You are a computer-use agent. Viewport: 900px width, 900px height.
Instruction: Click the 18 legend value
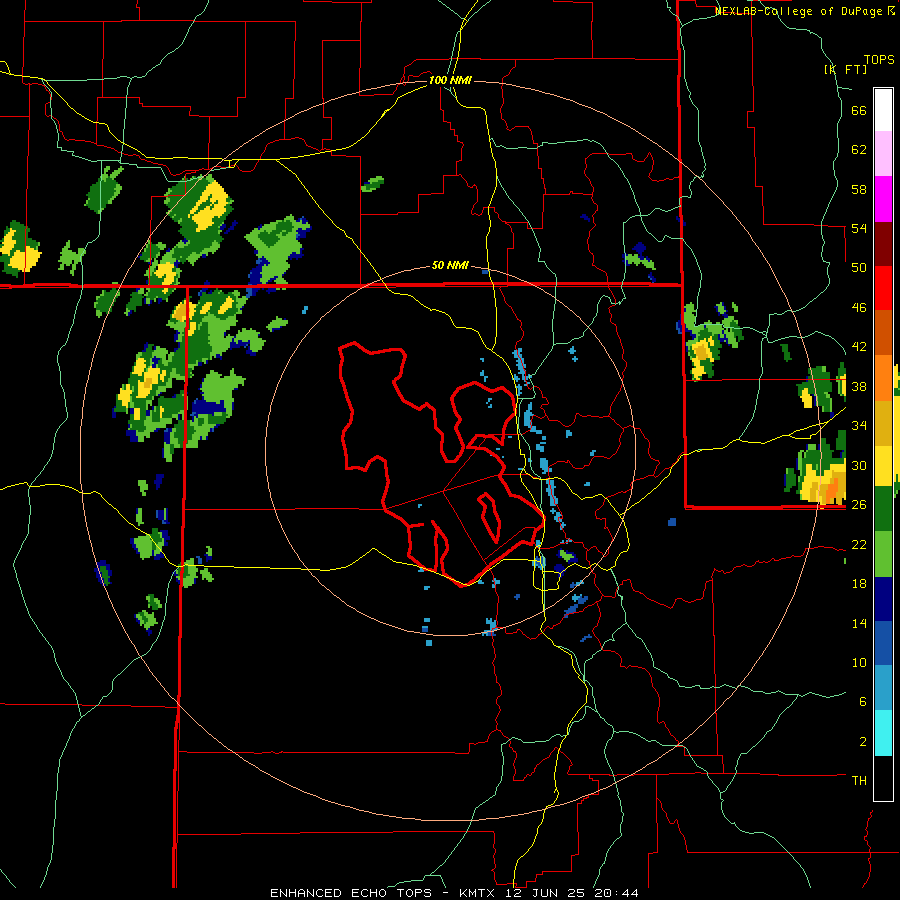point(859,584)
